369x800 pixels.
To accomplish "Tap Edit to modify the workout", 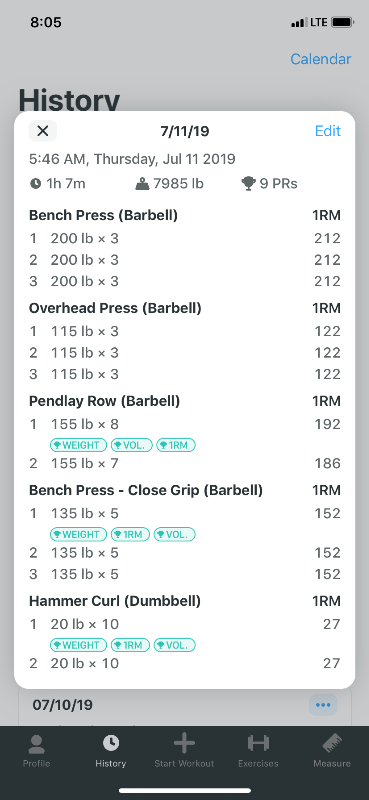I will click(328, 131).
